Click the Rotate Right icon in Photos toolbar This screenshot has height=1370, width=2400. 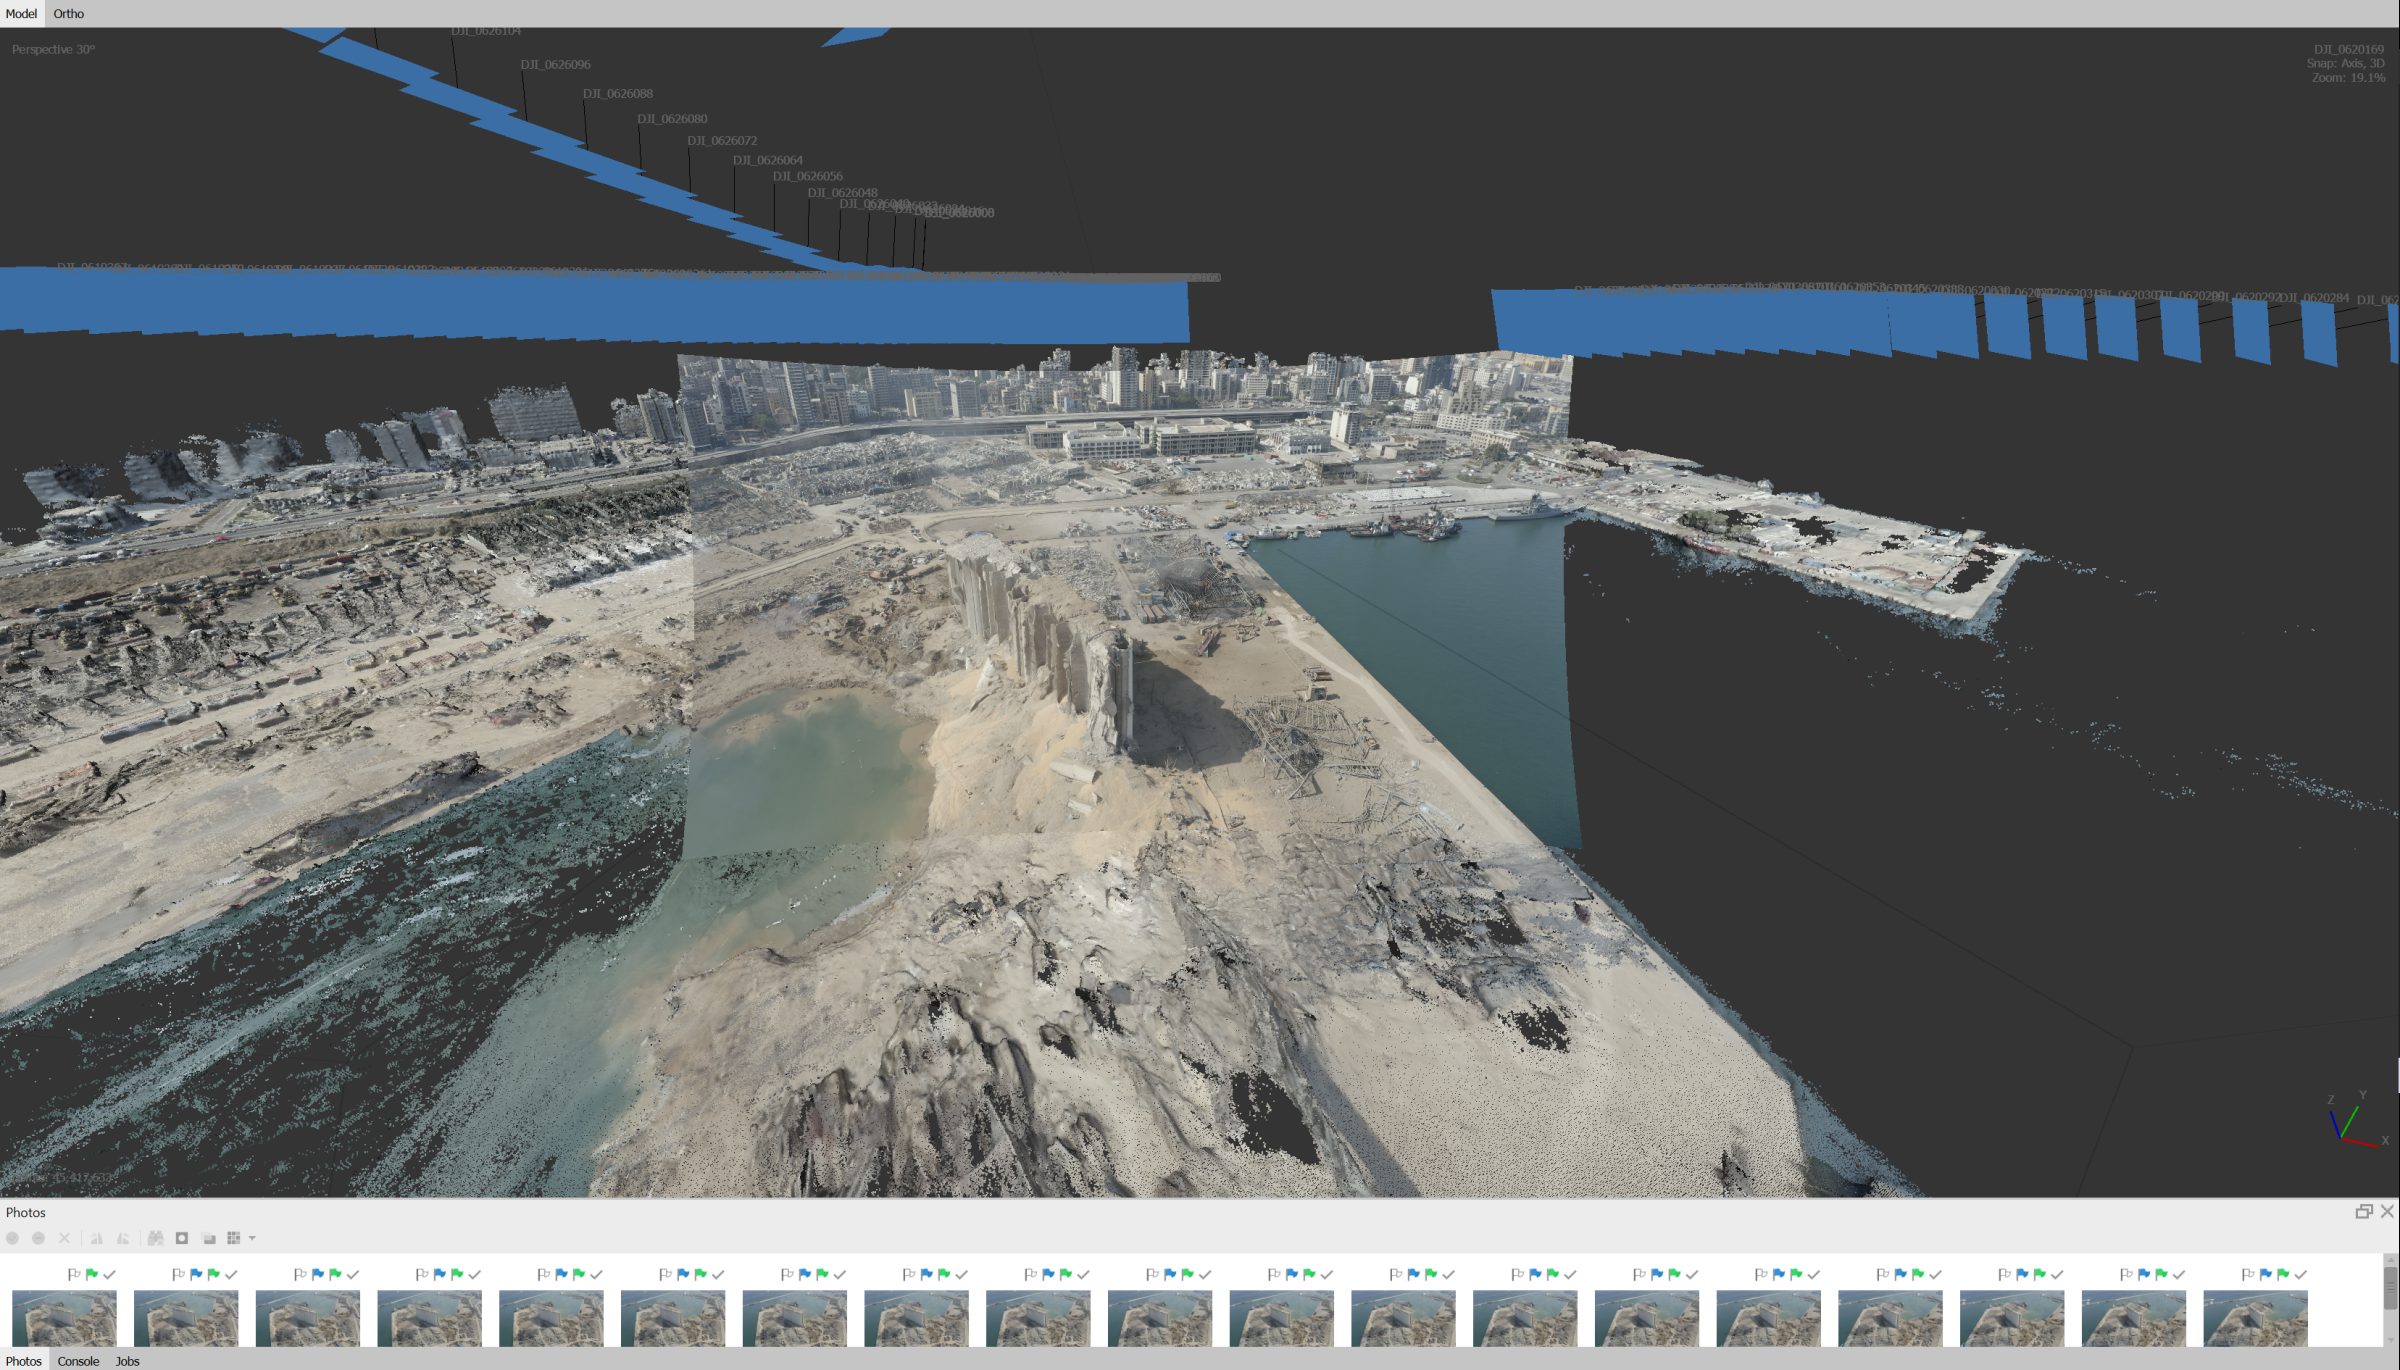pyautogui.click(x=123, y=1237)
